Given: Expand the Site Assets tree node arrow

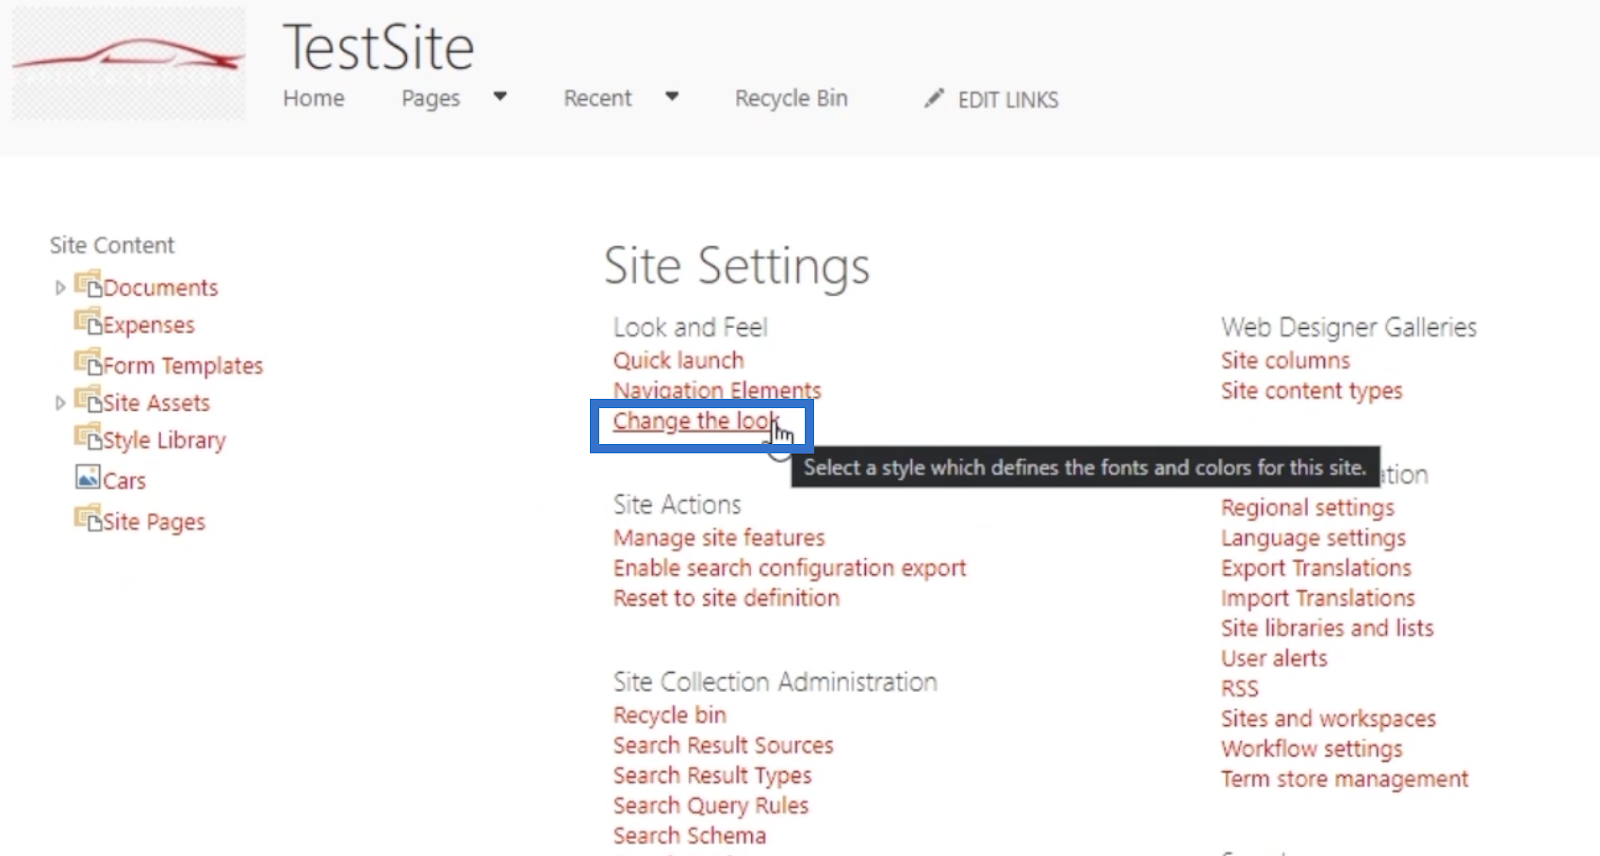Looking at the screenshot, I should [x=60, y=403].
